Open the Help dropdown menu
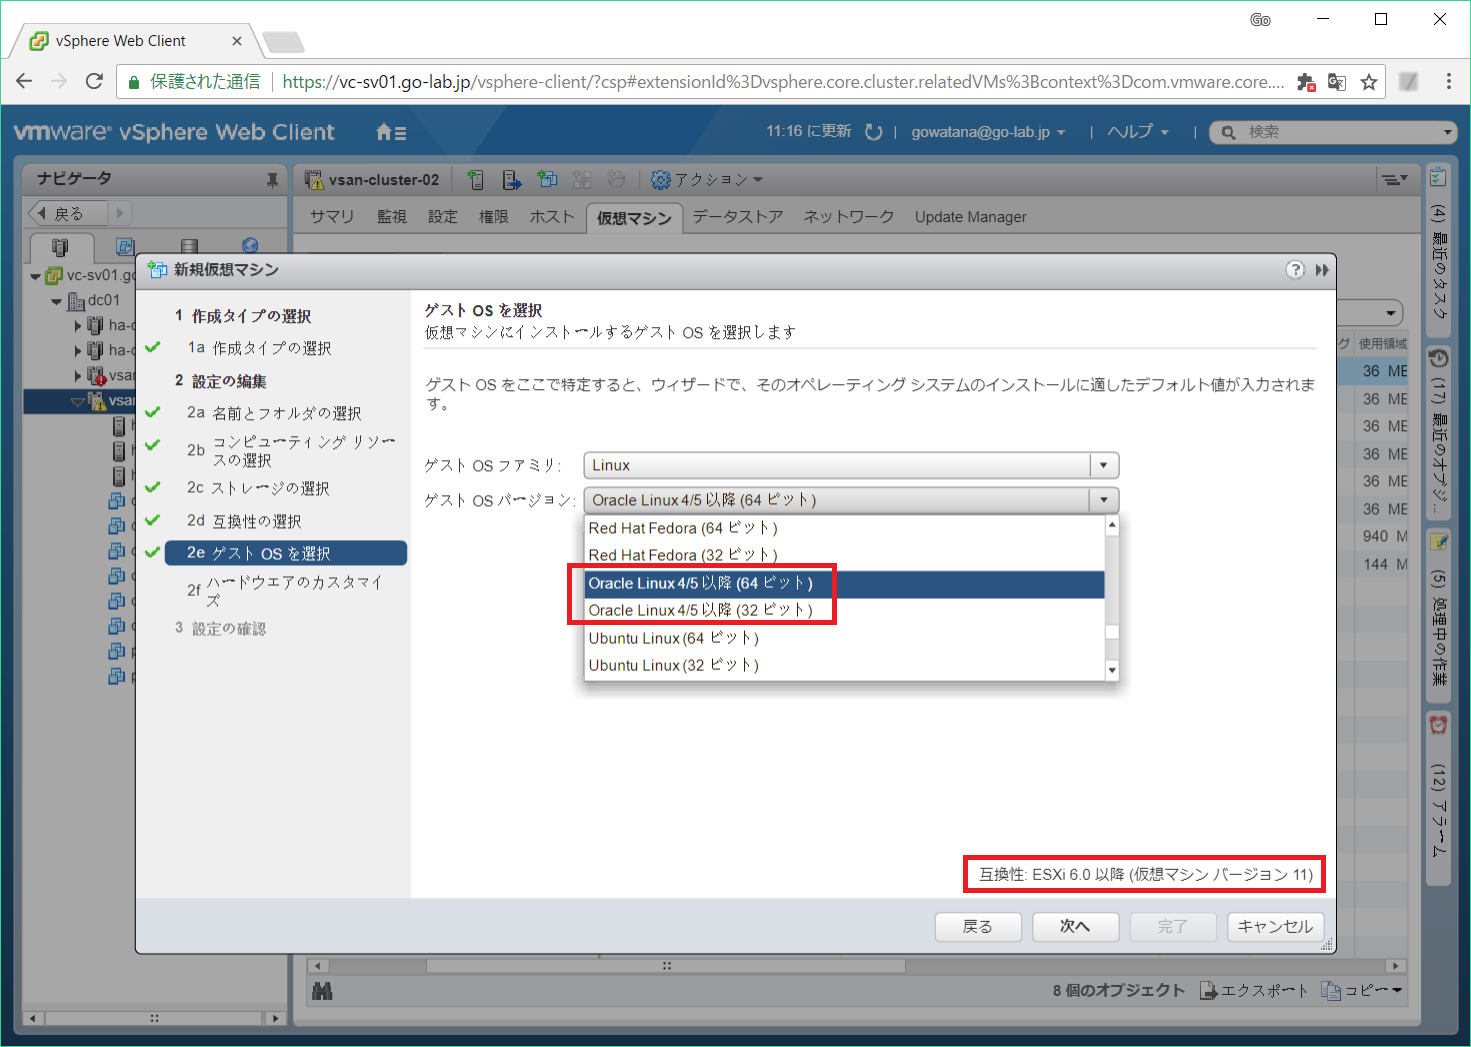This screenshot has height=1047, width=1471. click(1137, 132)
